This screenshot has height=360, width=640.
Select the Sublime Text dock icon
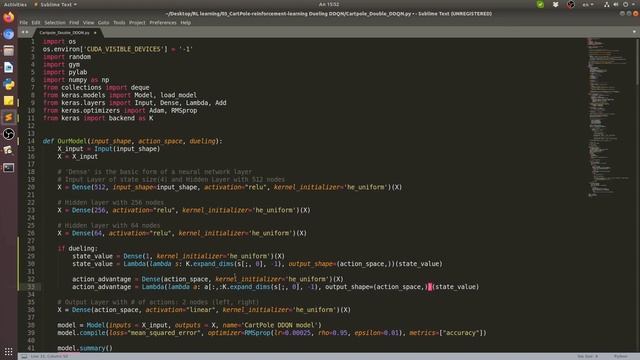pos(9,118)
